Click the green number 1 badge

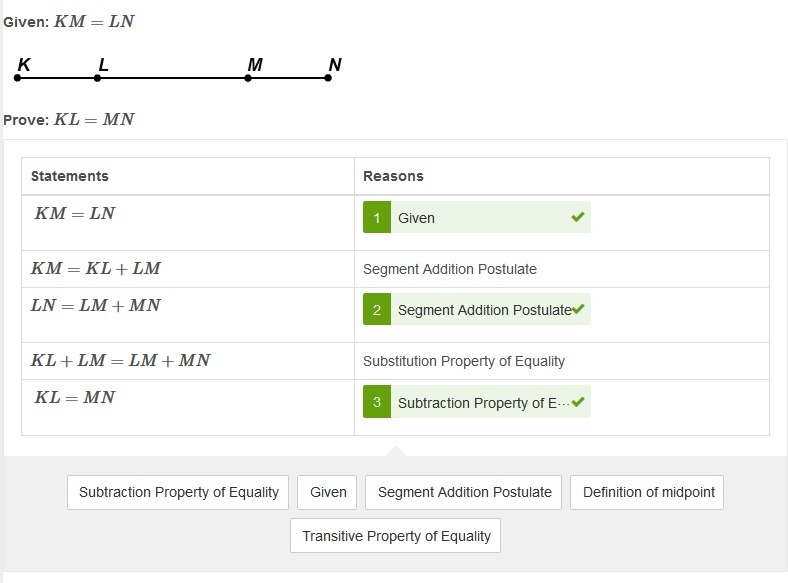click(x=376, y=217)
